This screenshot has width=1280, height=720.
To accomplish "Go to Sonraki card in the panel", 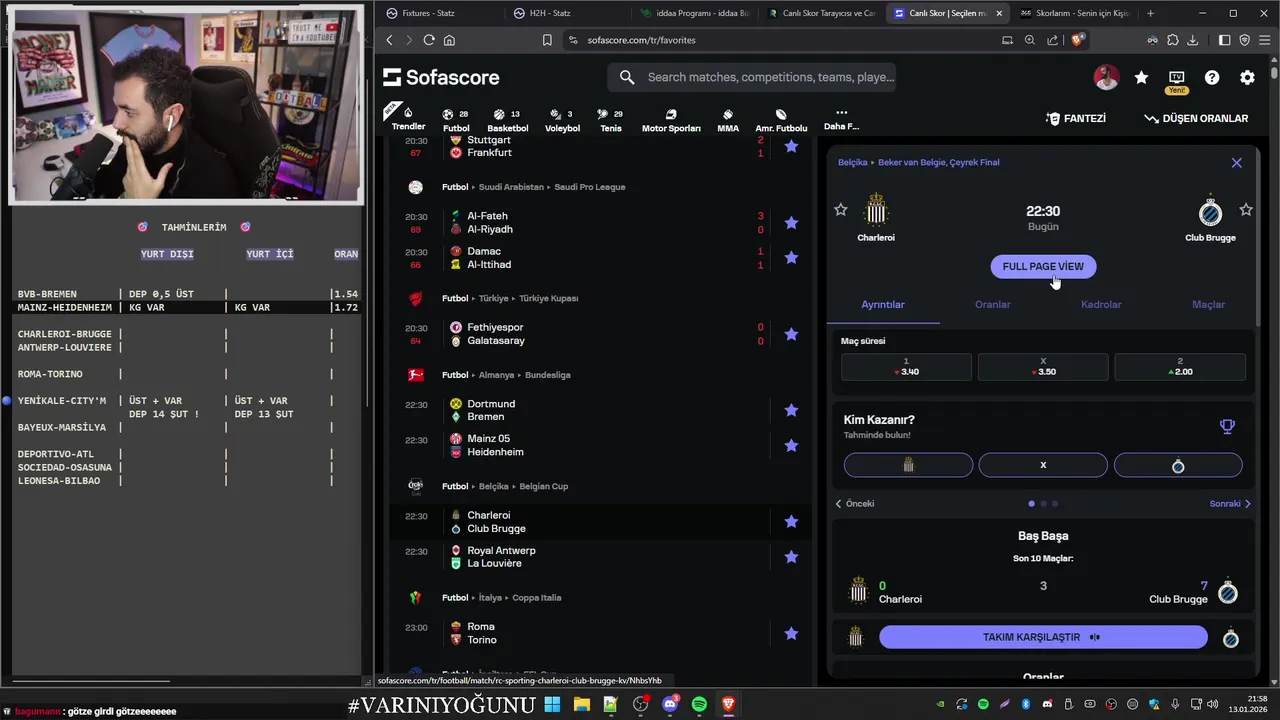I will (1230, 504).
